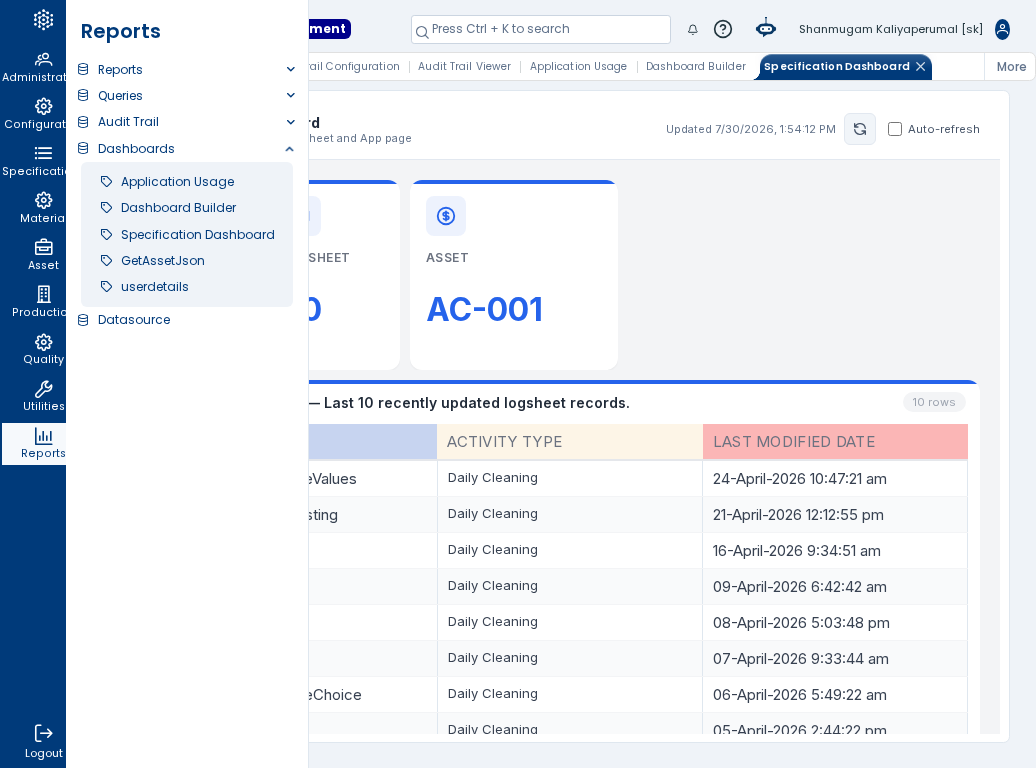Click the 10 rows badge
This screenshot has width=1036, height=768.
934,402
